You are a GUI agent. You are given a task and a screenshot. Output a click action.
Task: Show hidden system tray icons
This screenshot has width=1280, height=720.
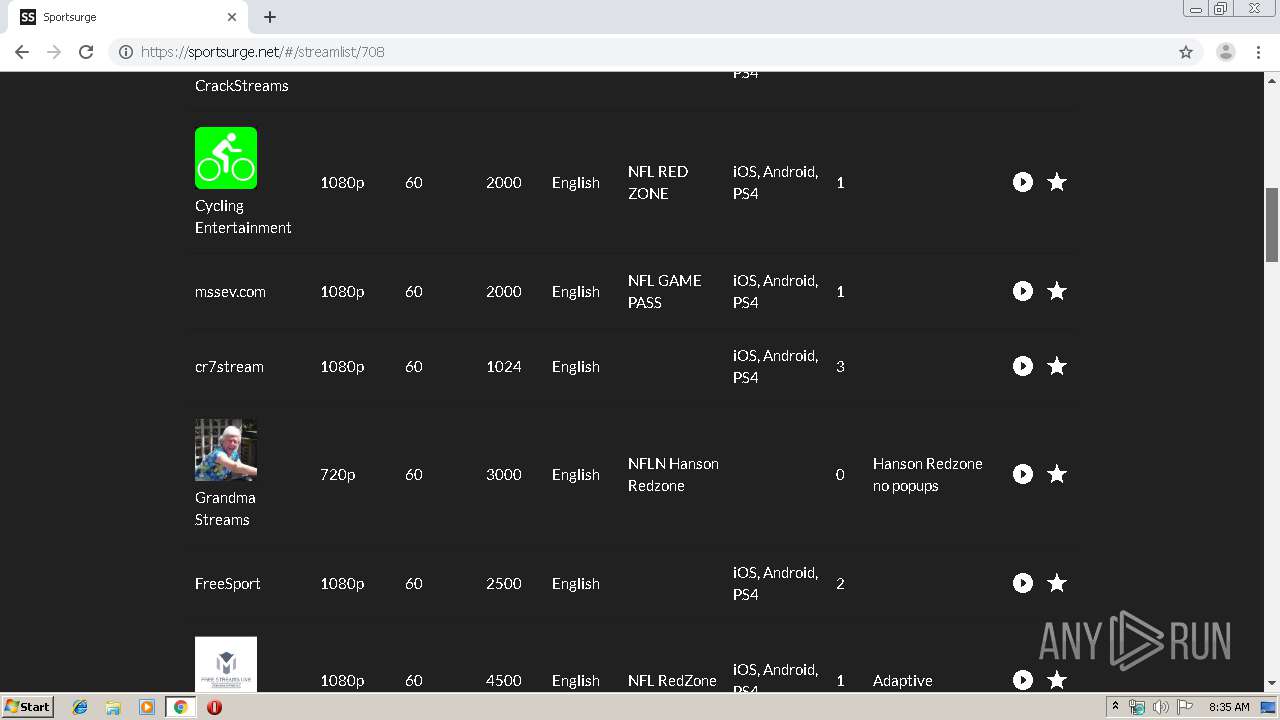point(1115,707)
